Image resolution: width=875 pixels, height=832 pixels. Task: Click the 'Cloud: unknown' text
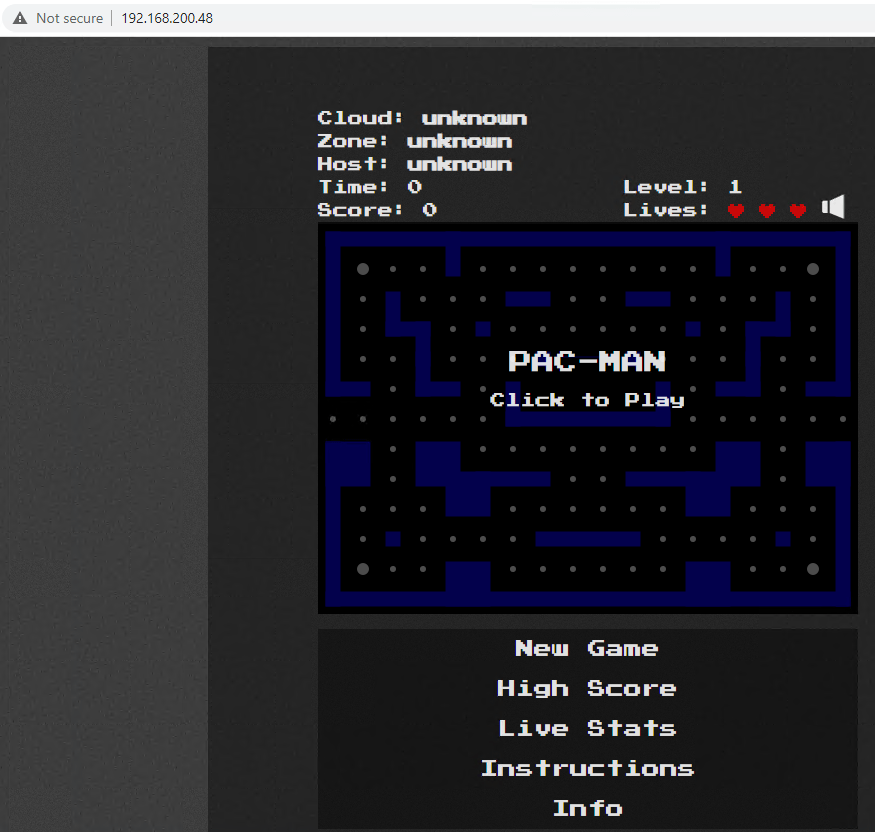[x=422, y=118]
